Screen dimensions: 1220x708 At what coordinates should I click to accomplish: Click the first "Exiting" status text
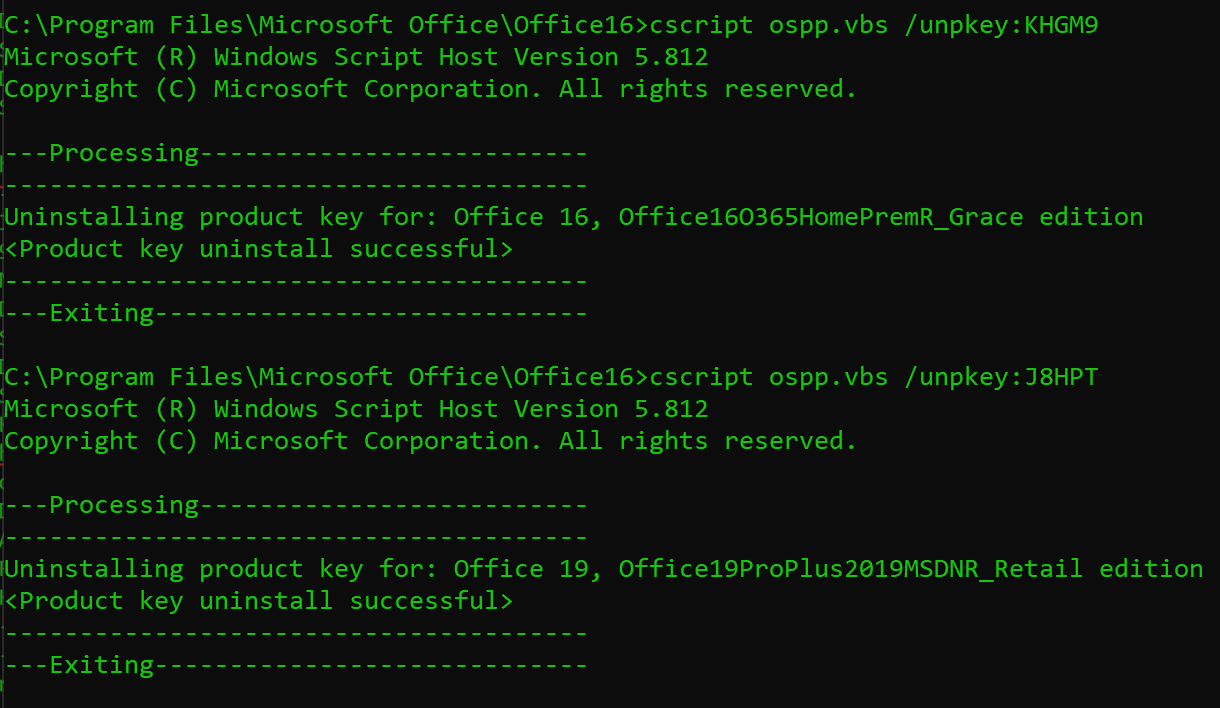point(101,313)
